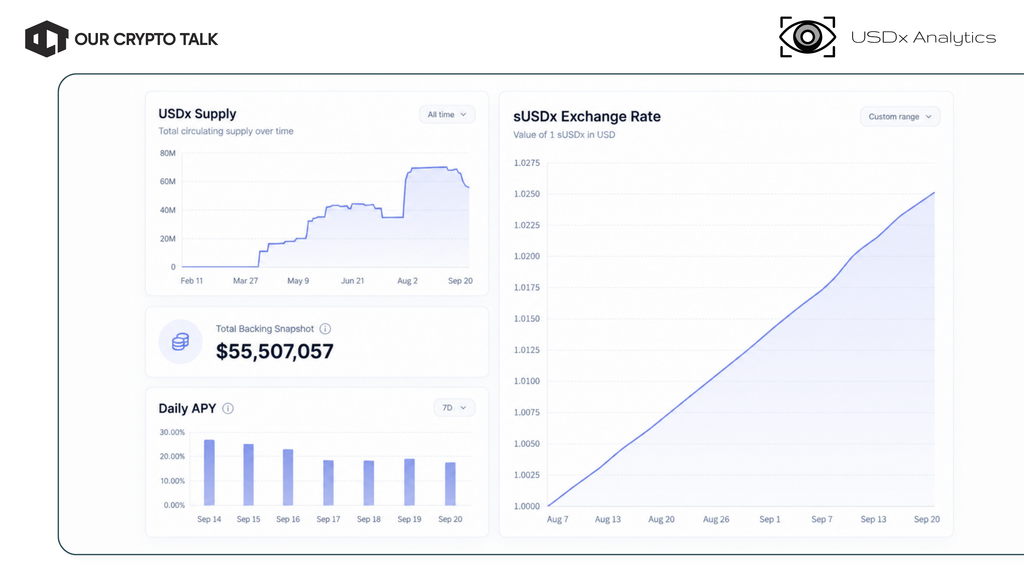Click the Sep 17 APY bar
The image size is (1024, 576).
pos(328,483)
